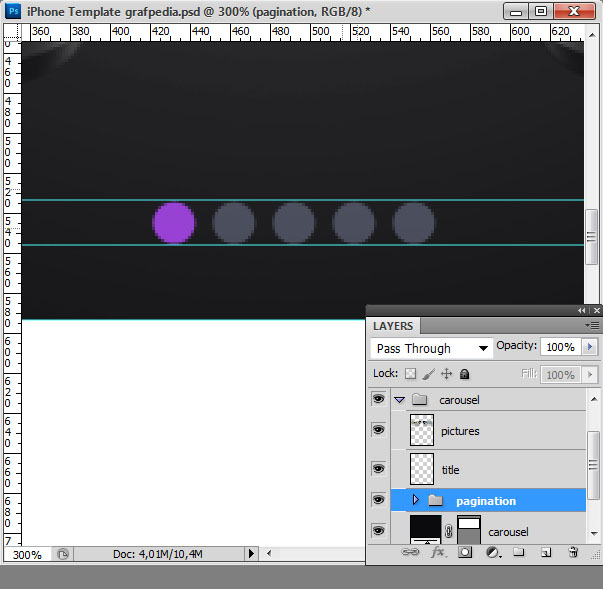
Task: Create new fill or adjustment layer
Action: [x=493, y=552]
